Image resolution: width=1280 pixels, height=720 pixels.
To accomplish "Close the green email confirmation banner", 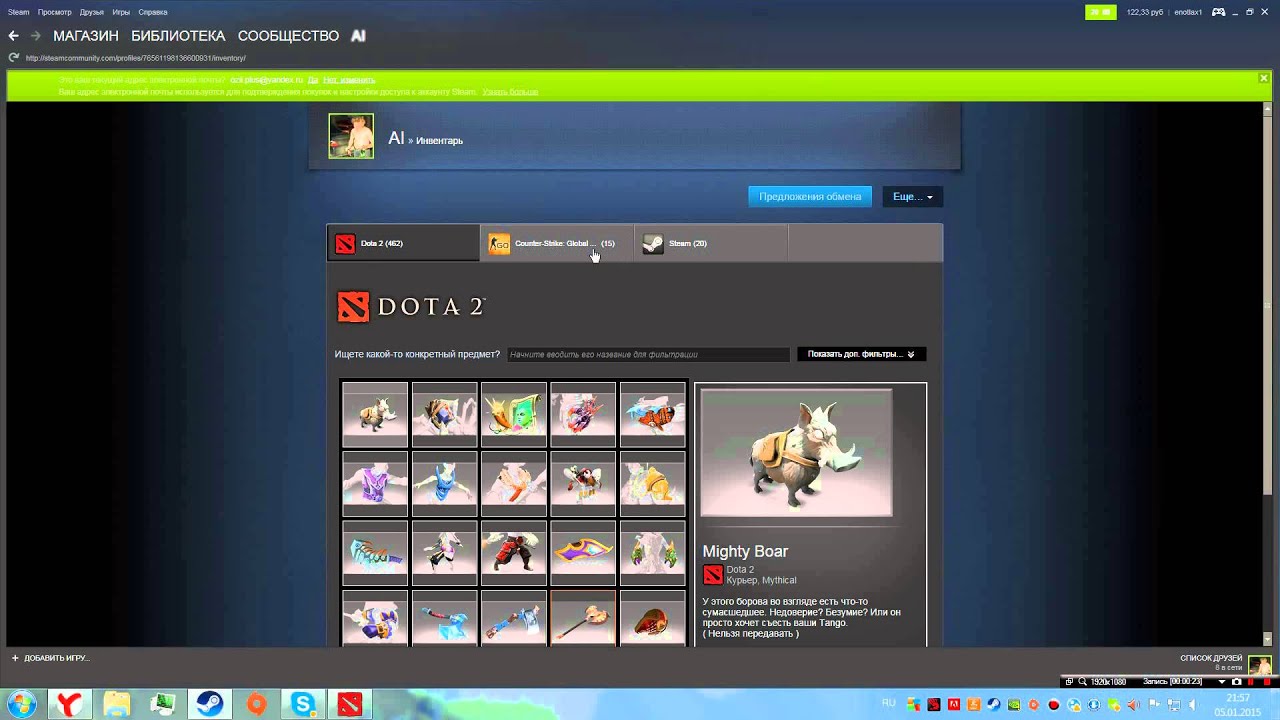I will pos(1264,78).
